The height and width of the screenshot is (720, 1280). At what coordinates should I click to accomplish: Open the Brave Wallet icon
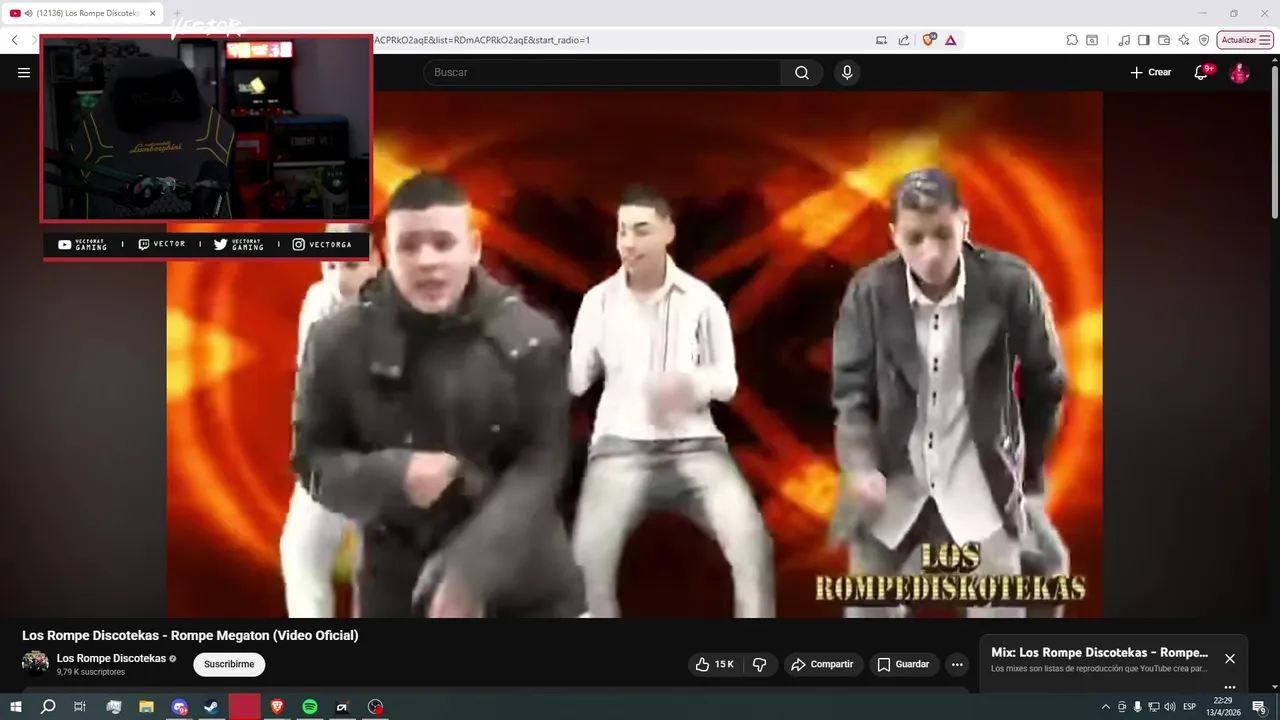(x=1164, y=40)
